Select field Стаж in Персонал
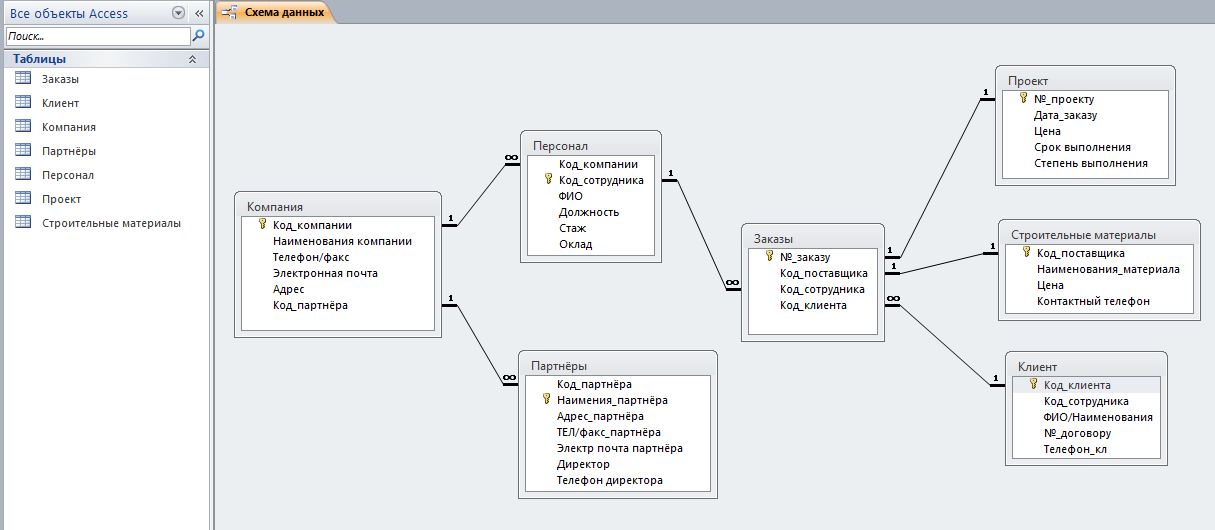1215x530 pixels. pos(572,228)
